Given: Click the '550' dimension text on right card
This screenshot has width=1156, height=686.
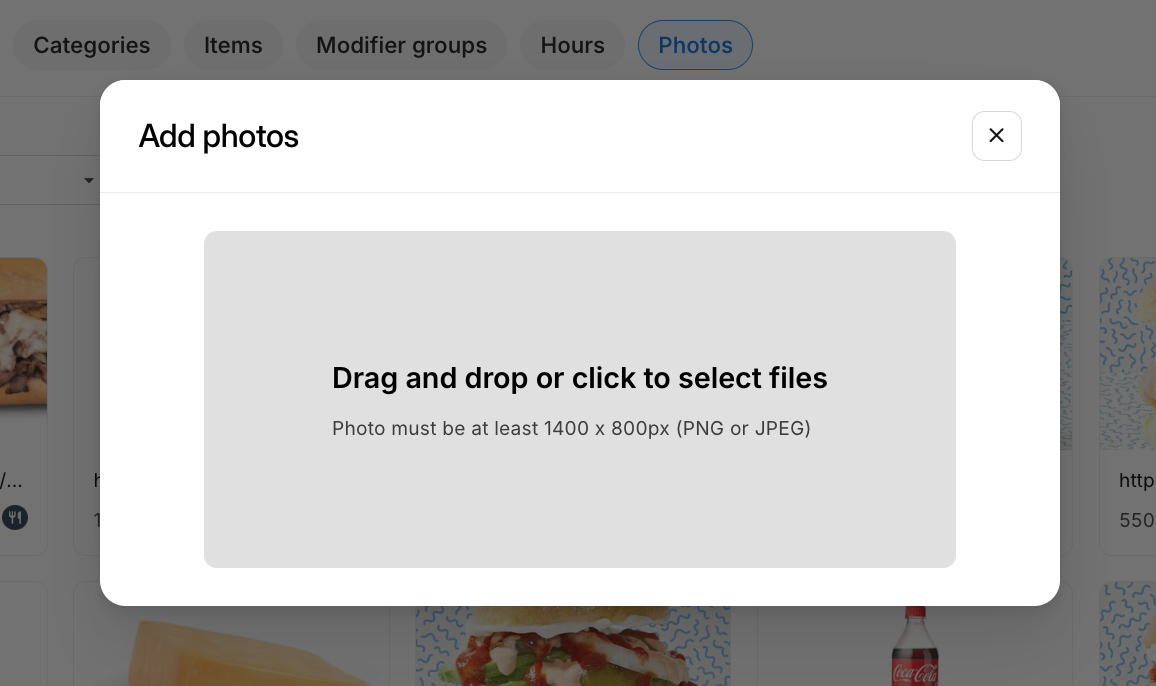Looking at the screenshot, I should click(x=1136, y=520).
